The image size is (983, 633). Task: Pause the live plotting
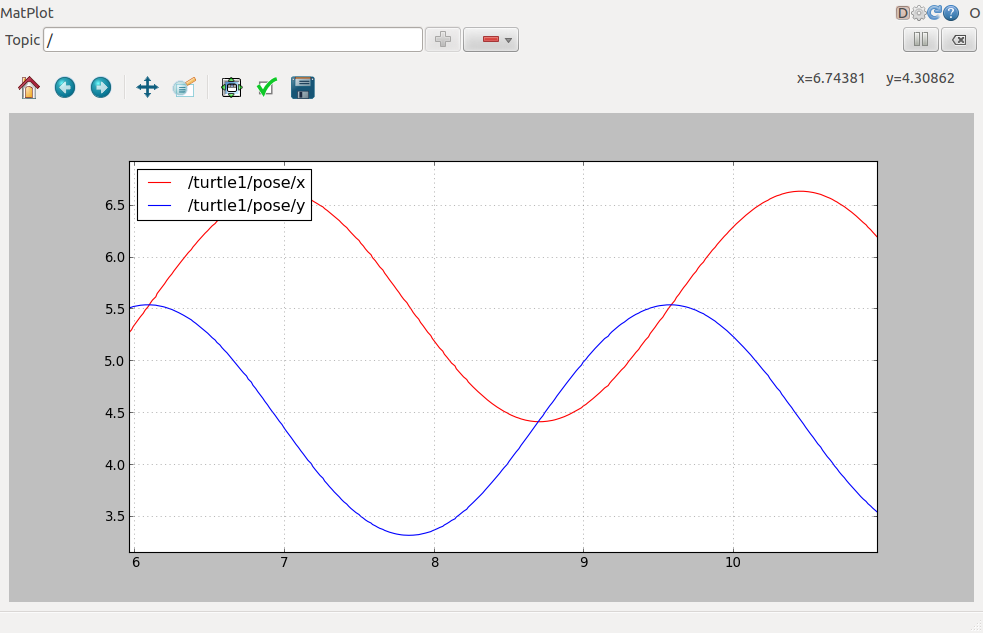tap(920, 39)
